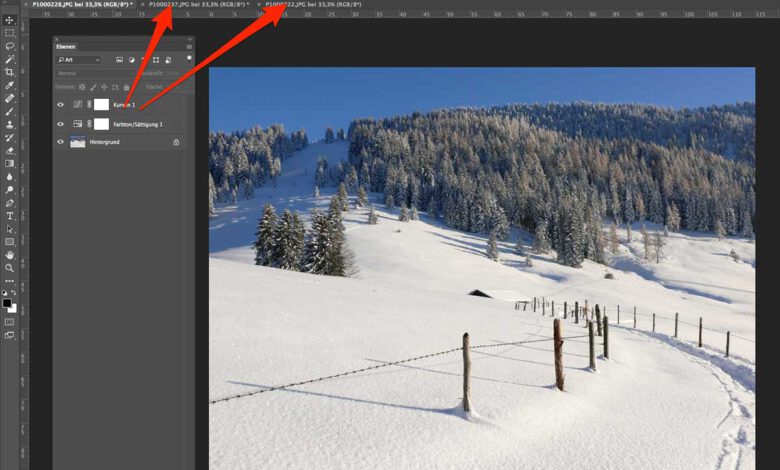Select the Rectangle shape tool
This screenshot has height=470, width=780.
point(9,242)
